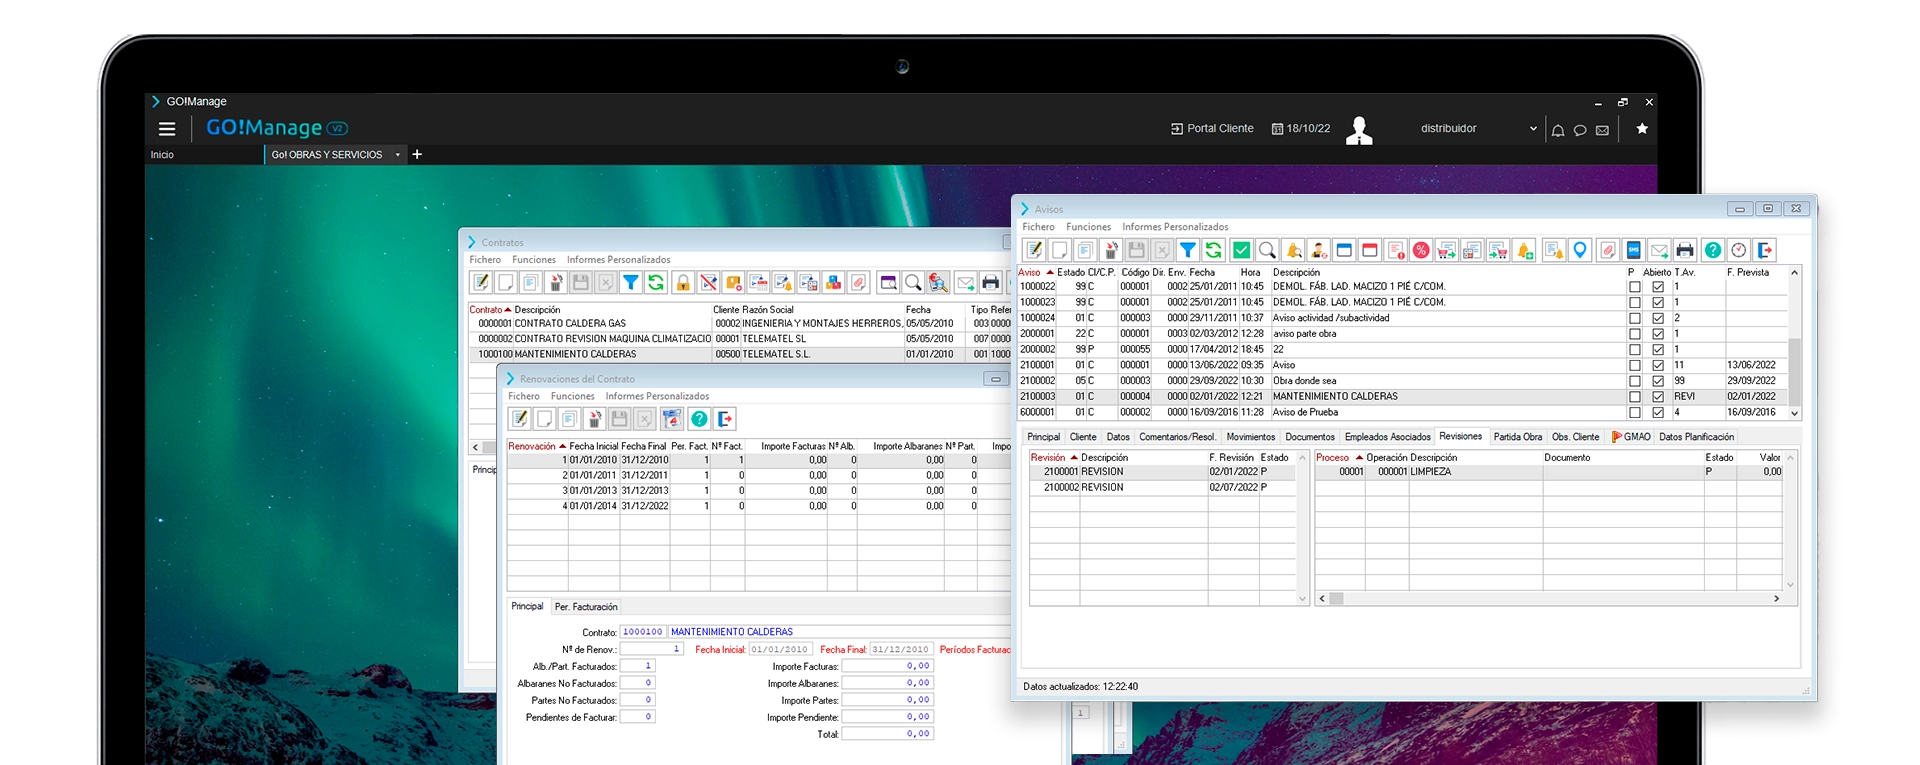Click calendar icon in Renovaciones toolbar
Image resolution: width=1920 pixels, height=765 pixels.
click(x=672, y=419)
